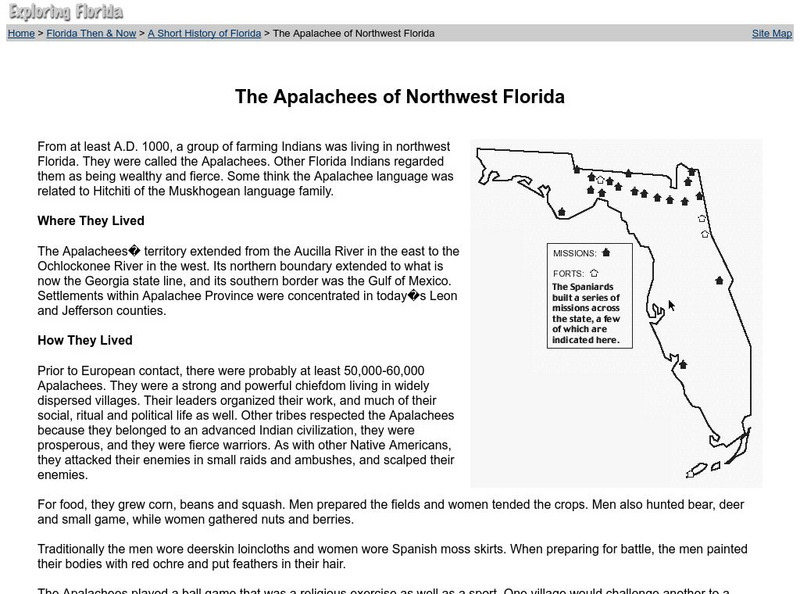Select the fort marker among the panhandle mission cluster
800x594 pixels.
click(599, 180)
